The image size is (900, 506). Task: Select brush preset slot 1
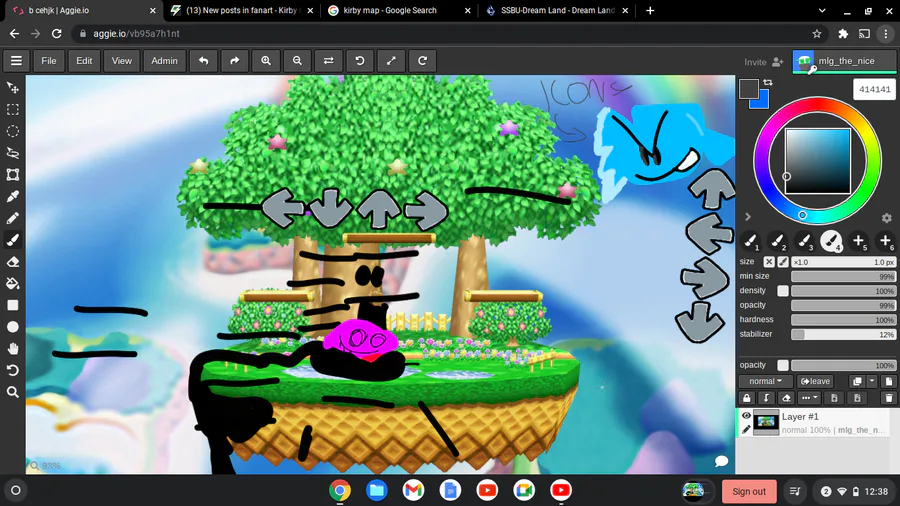750,241
